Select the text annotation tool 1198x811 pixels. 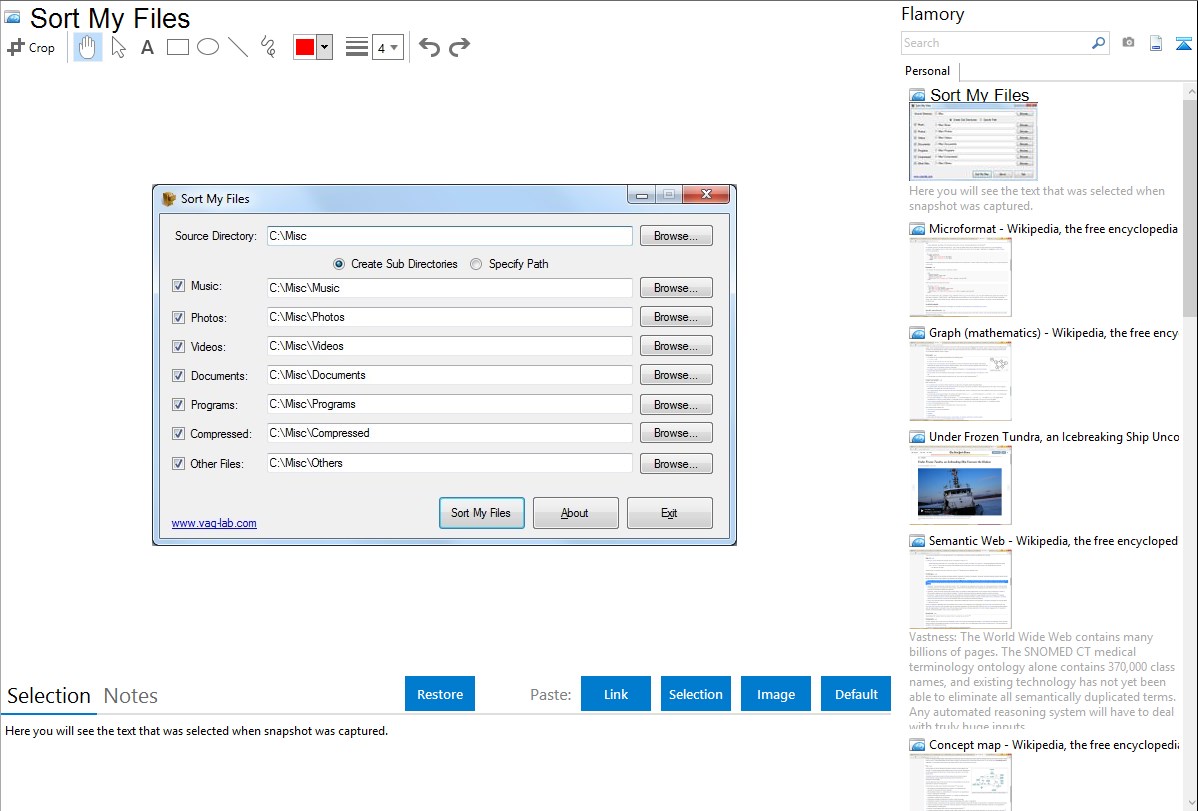point(147,47)
